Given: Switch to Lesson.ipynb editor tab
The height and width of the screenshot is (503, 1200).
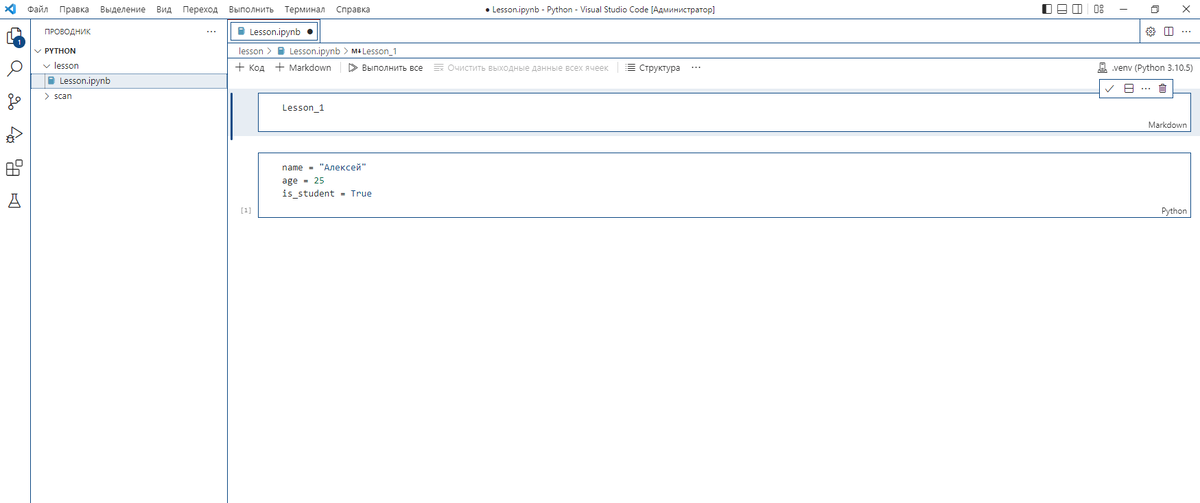Looking at the screenshot, I should [x=275, y=31].
